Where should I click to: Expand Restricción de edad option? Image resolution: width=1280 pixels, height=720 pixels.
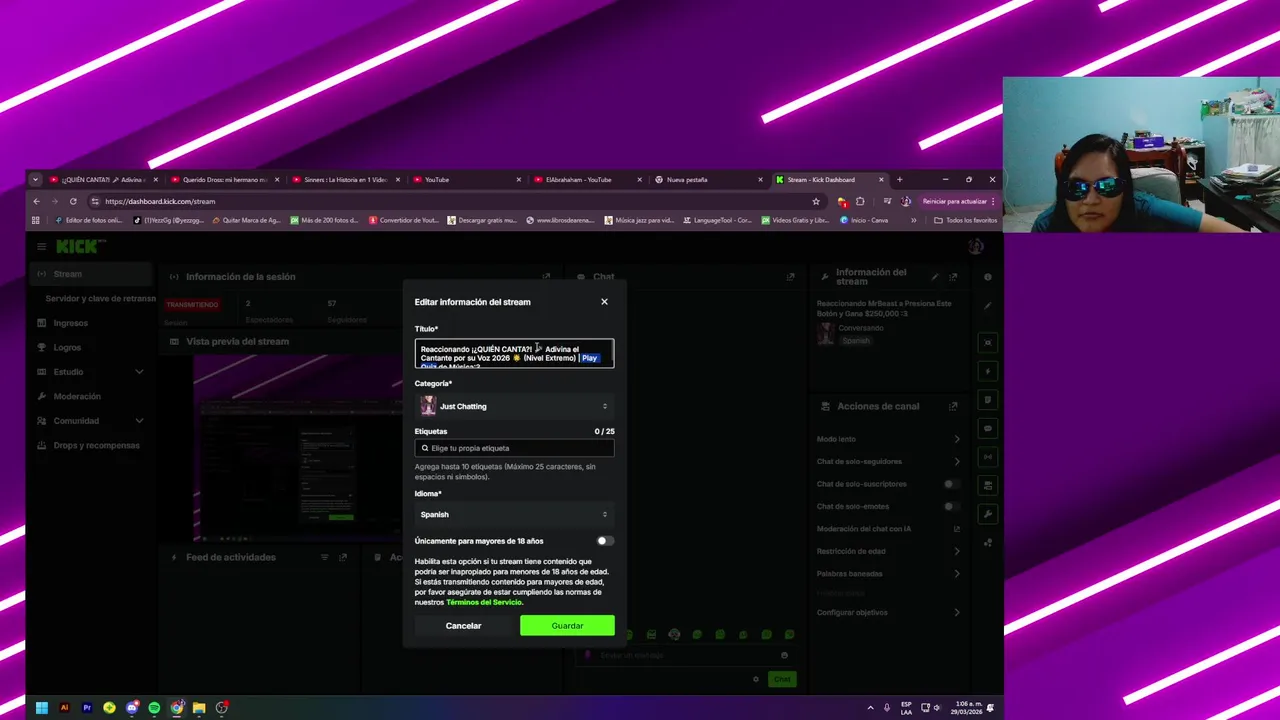click(x=889, y=551)
